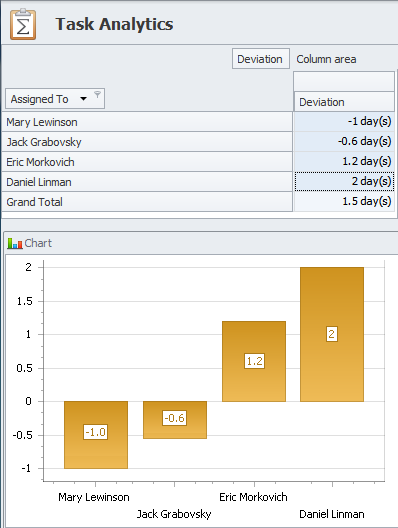Open the Assigned To dropdown arrow

tap(83, 99)
